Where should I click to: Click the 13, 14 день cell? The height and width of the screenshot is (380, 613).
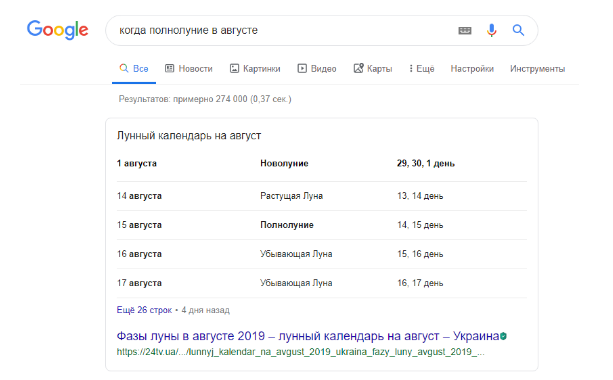point(420,196)
